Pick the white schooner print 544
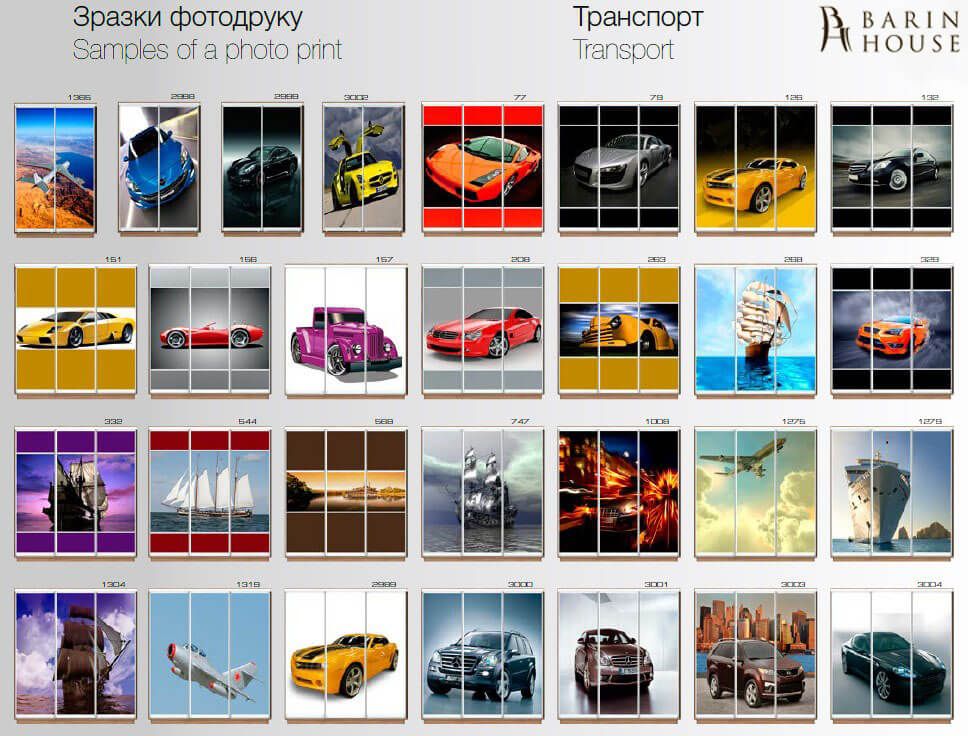This screenshot has width=968, height=736. pos(209,494)
